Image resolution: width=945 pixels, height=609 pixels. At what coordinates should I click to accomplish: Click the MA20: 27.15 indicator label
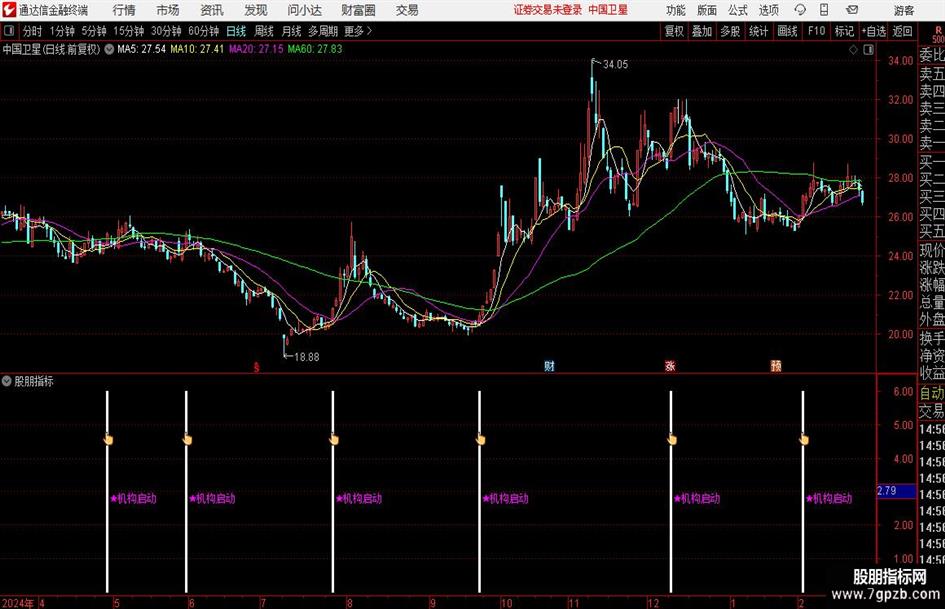click(256, 49)
